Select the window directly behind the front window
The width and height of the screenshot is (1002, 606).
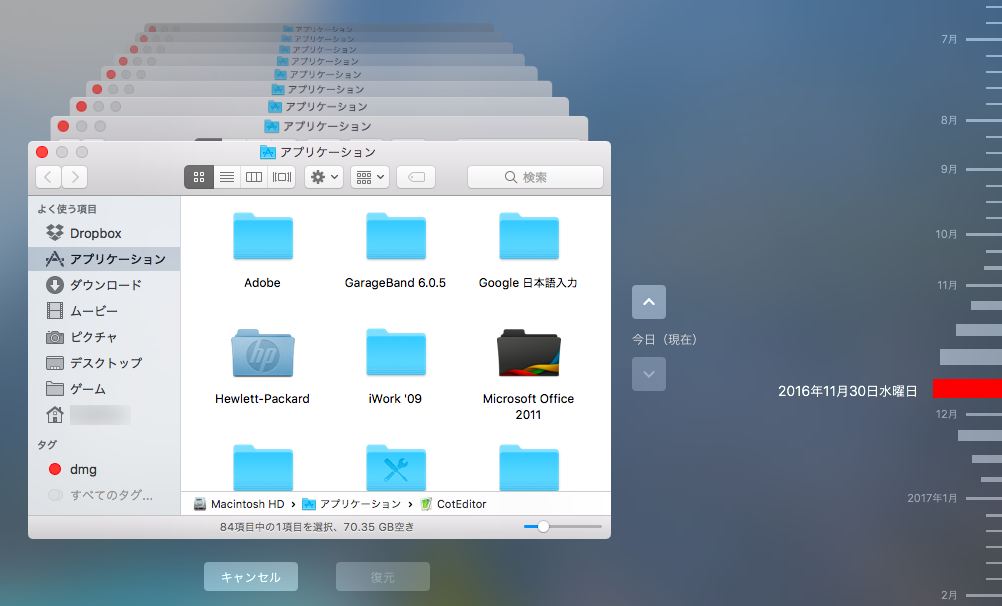pyautogui.click(x=320, y=127)
